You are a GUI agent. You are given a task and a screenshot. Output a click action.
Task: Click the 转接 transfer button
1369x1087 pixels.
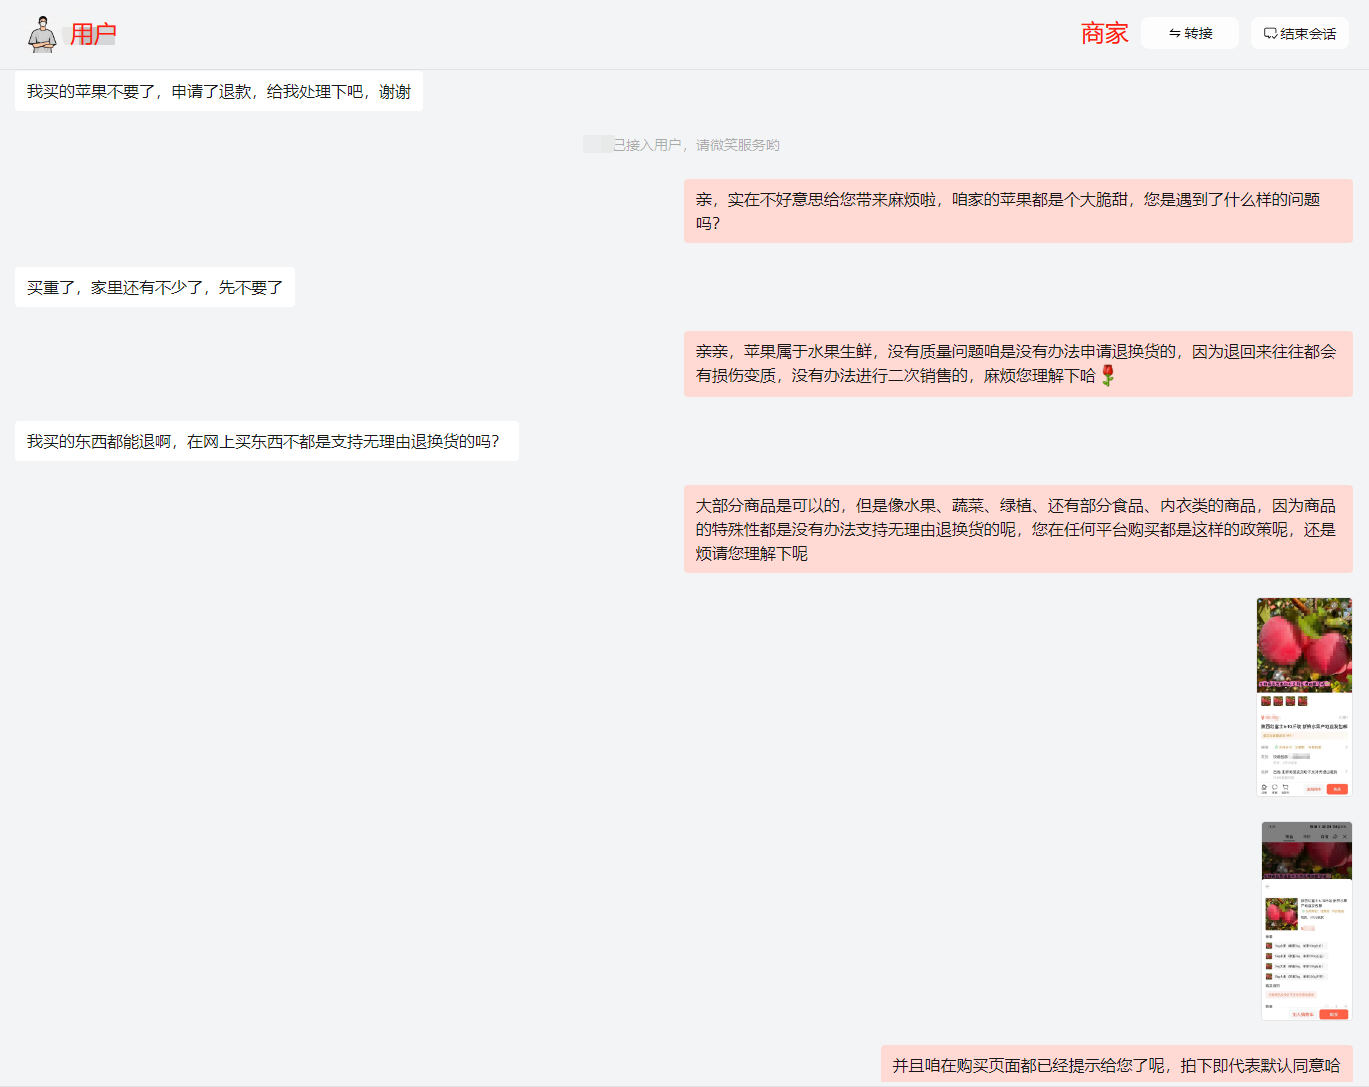click(x=1189, y=33)
